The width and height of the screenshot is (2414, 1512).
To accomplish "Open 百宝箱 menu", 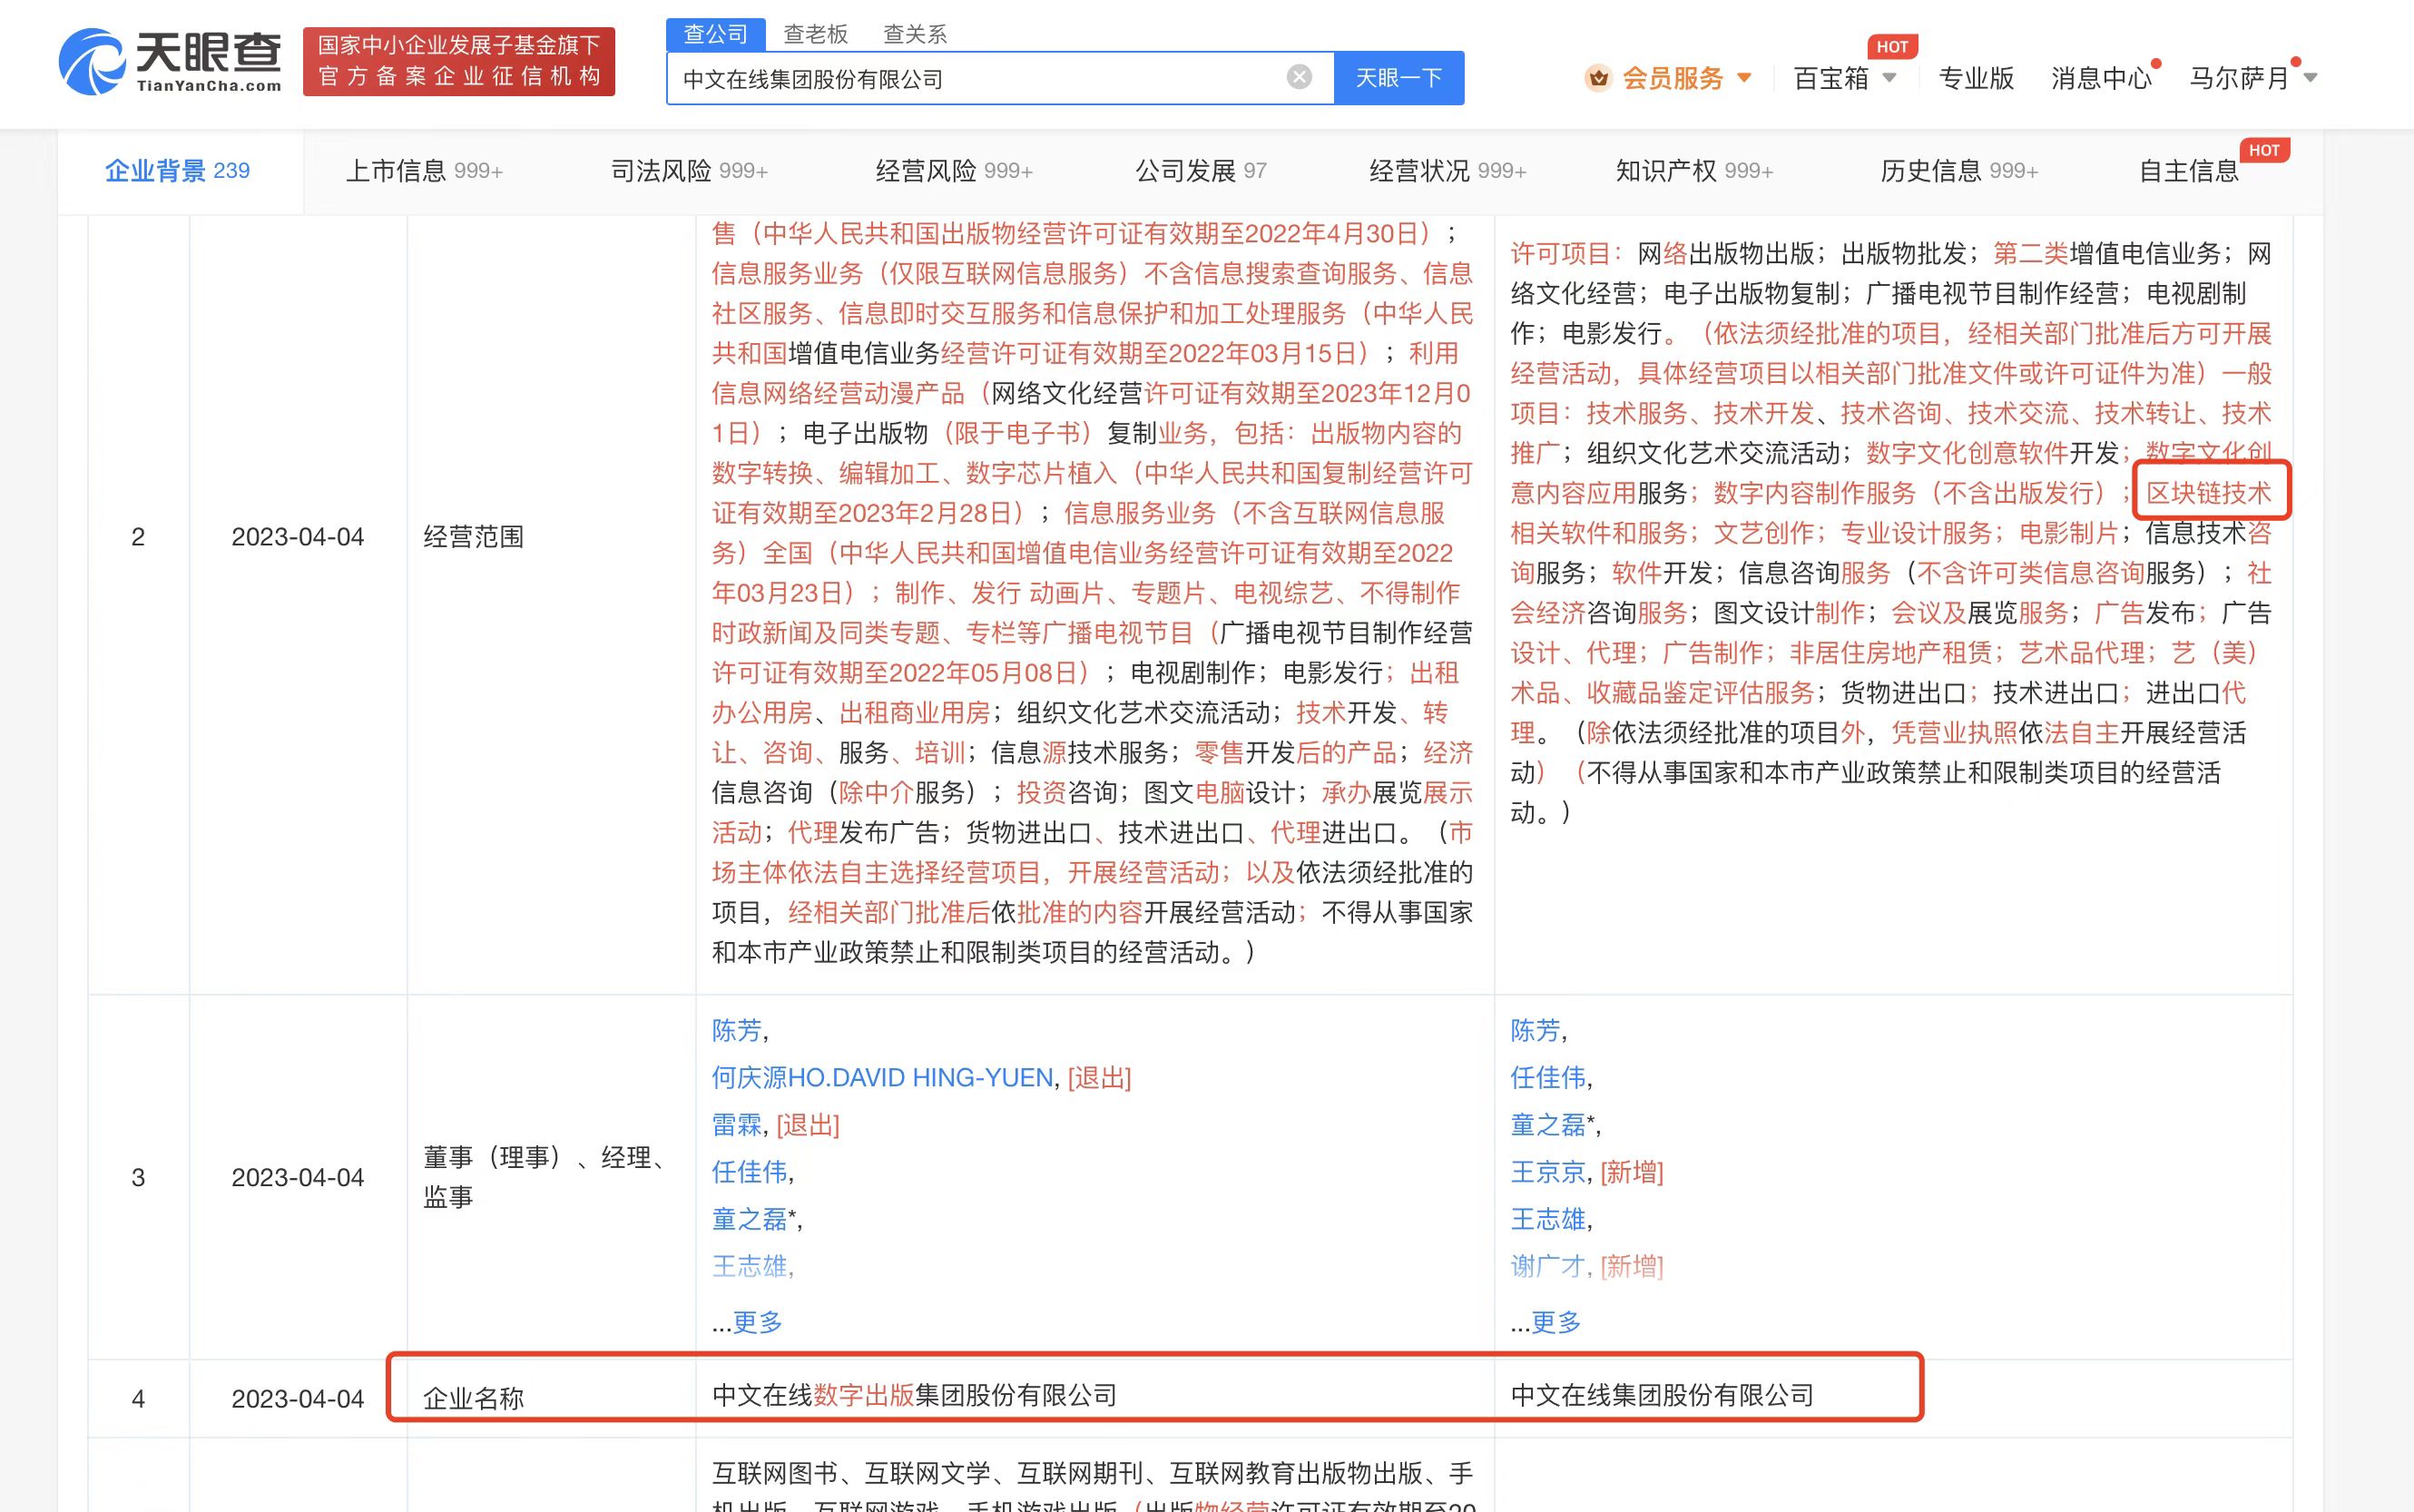I will click(1832, 77).
